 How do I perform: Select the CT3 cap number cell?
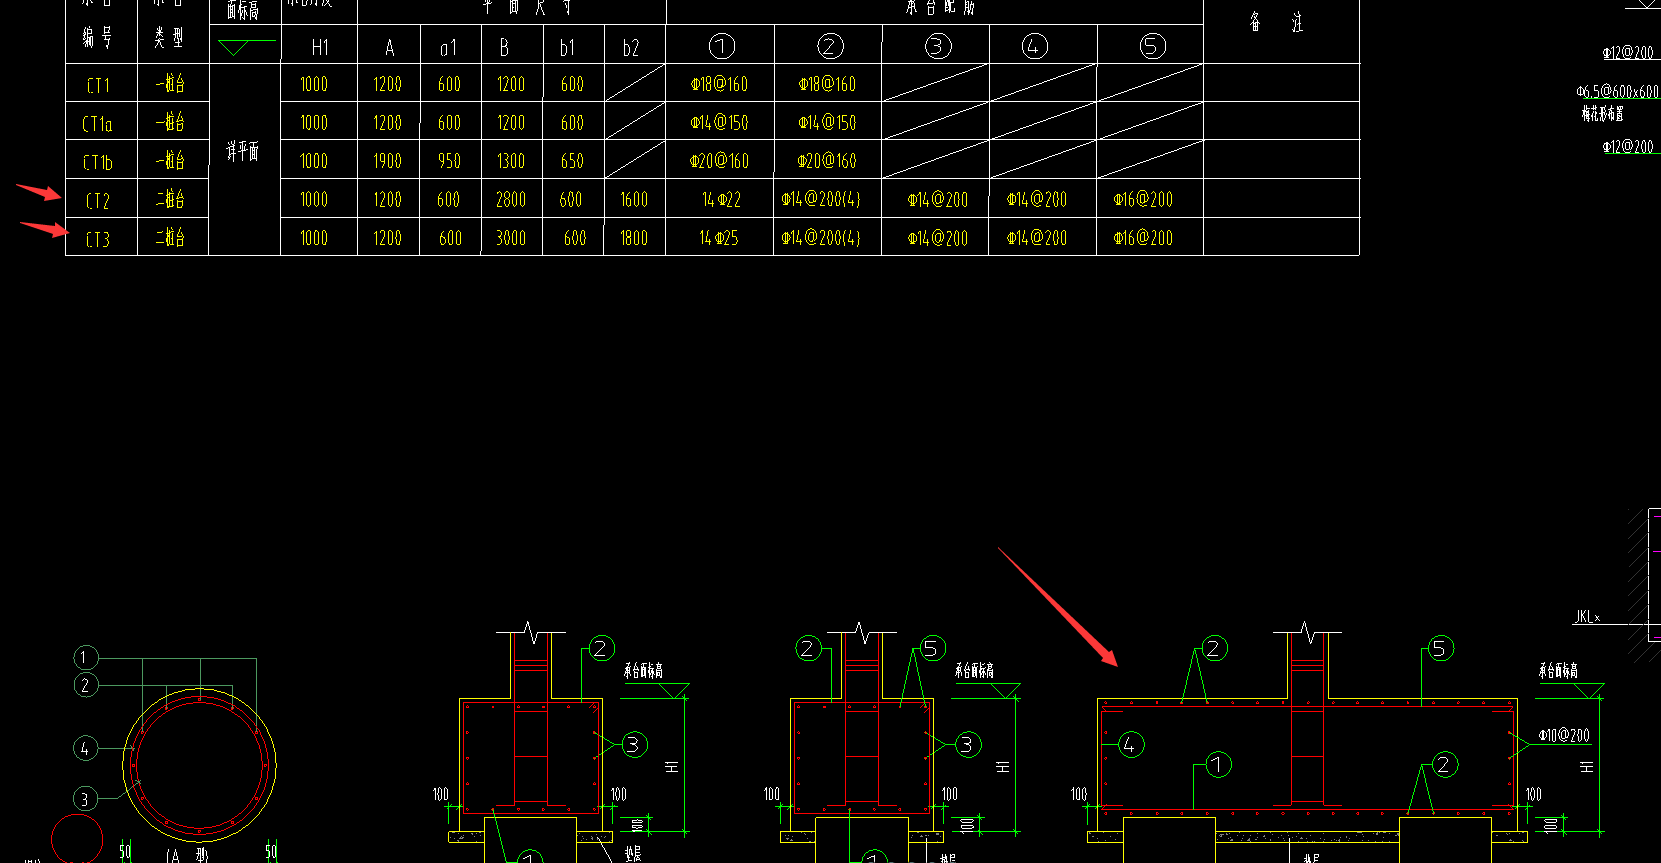coord(98,239)
